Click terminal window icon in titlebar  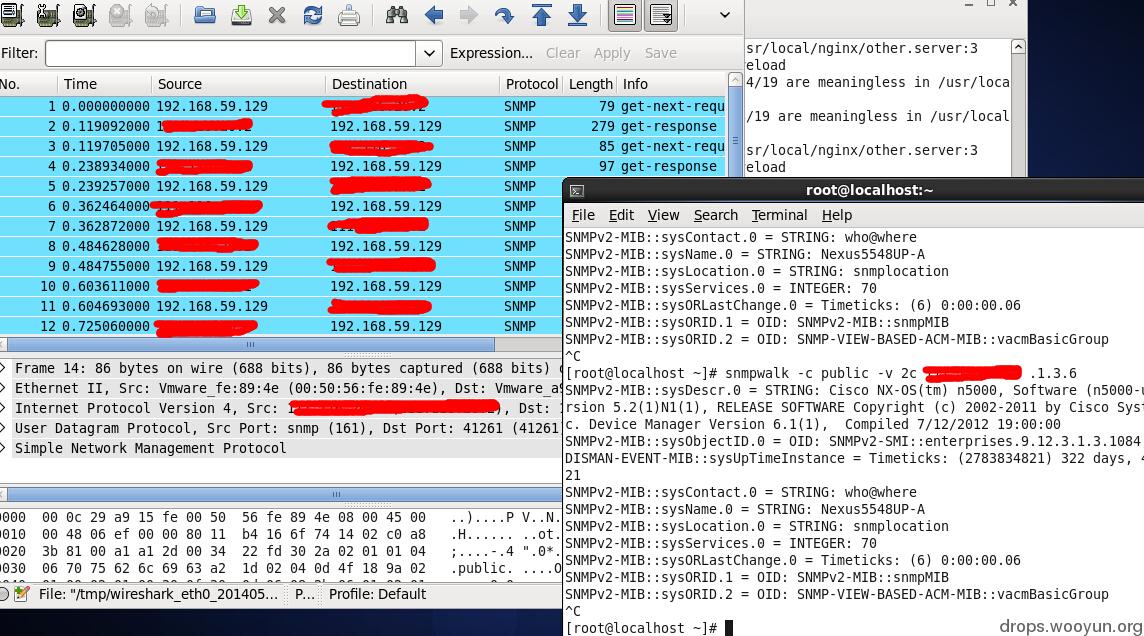pos(576,191)
